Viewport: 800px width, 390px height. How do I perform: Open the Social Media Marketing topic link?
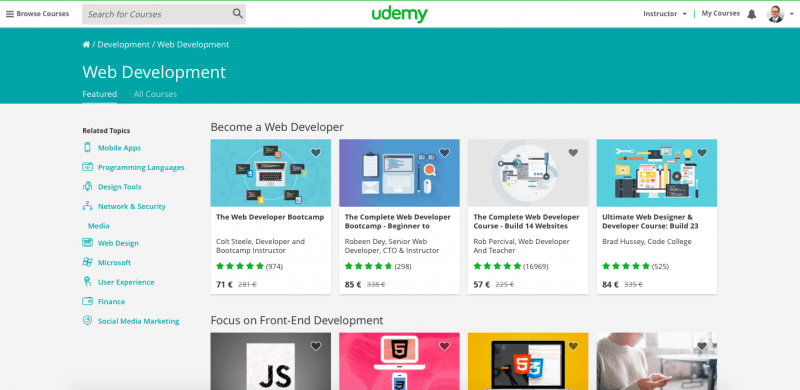pyautogui.click(x=138, y=321)
